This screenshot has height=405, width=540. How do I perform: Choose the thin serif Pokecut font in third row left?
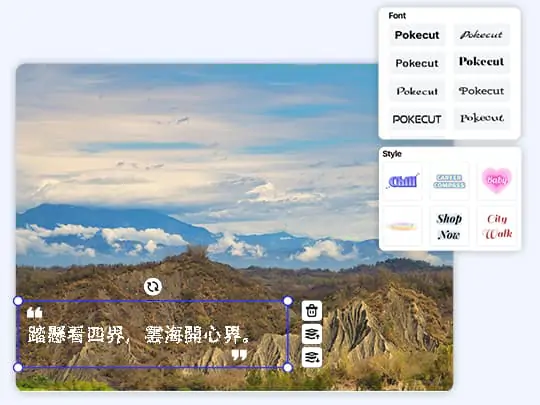417,91
